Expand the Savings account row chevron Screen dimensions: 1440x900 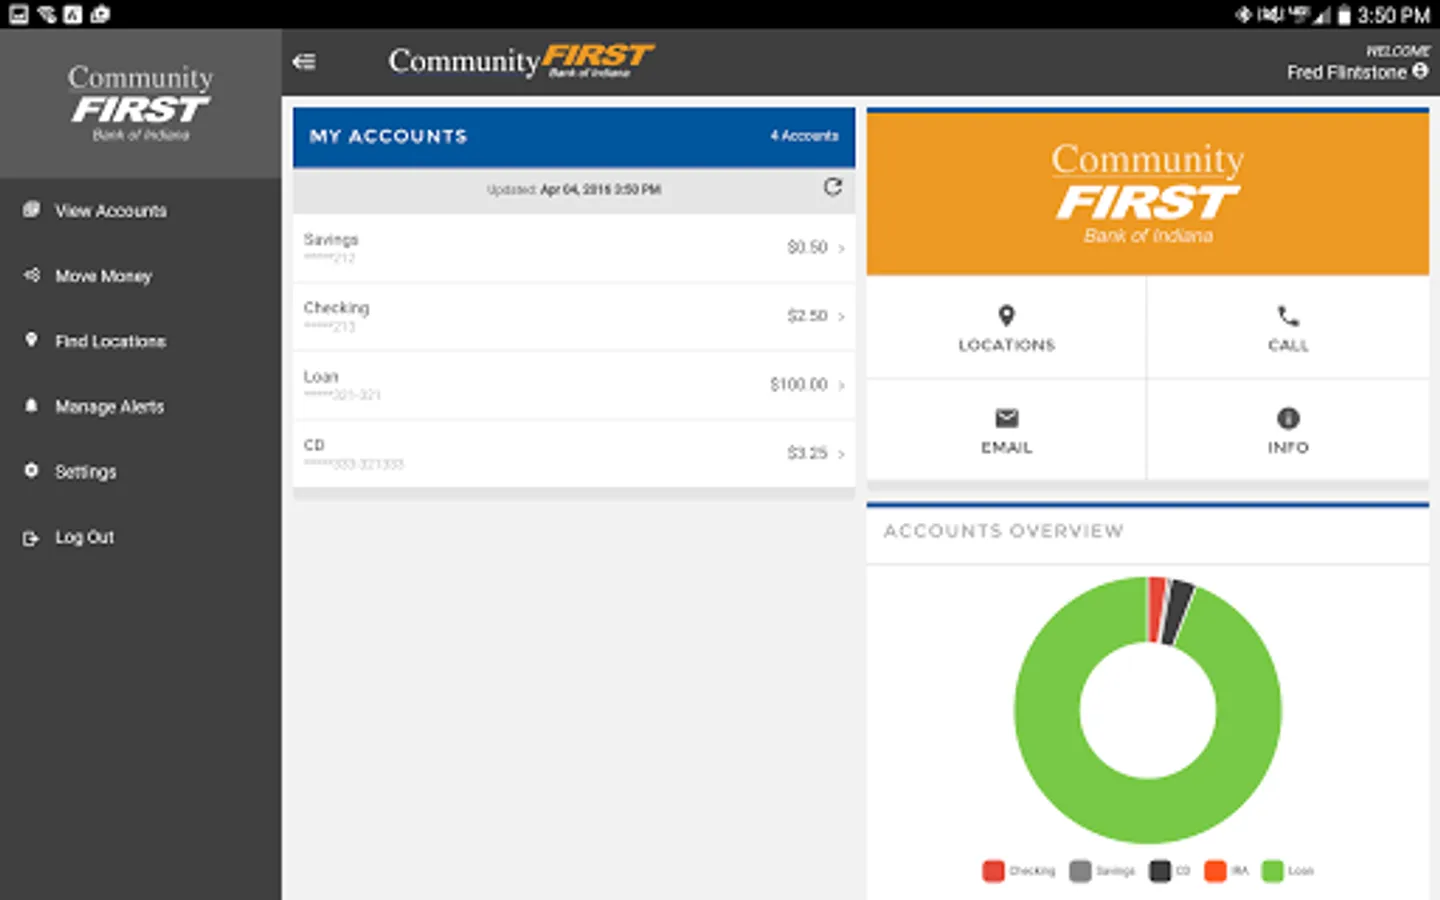pos(841,248)
